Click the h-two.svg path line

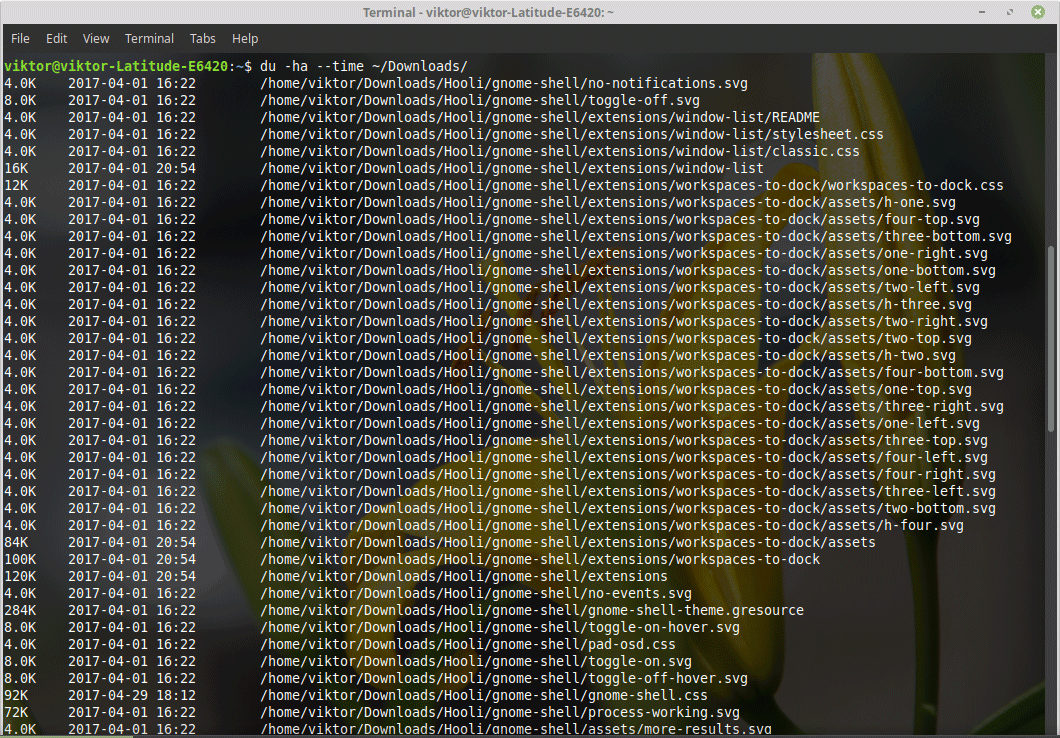[608, 355]
